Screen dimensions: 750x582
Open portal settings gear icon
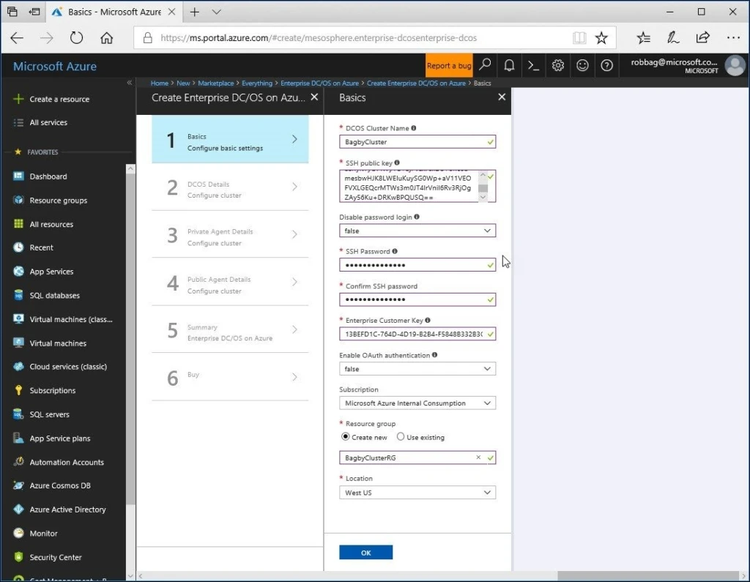(558, 66)
